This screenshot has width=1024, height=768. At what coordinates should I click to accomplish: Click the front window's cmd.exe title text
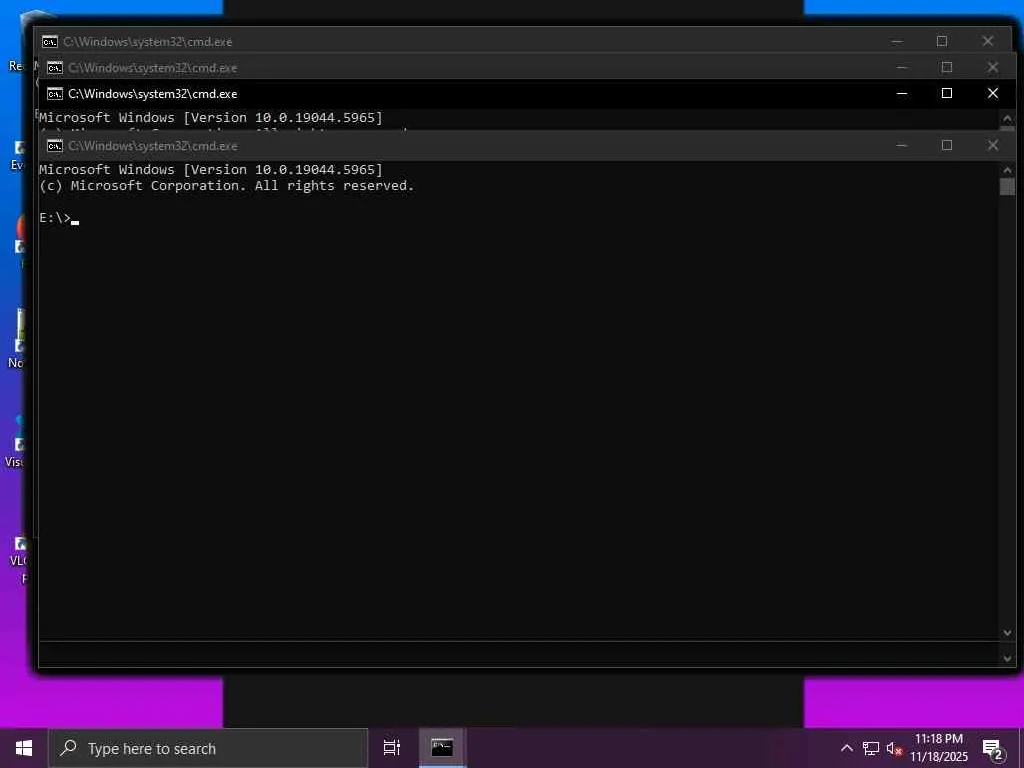click(153, 146)
